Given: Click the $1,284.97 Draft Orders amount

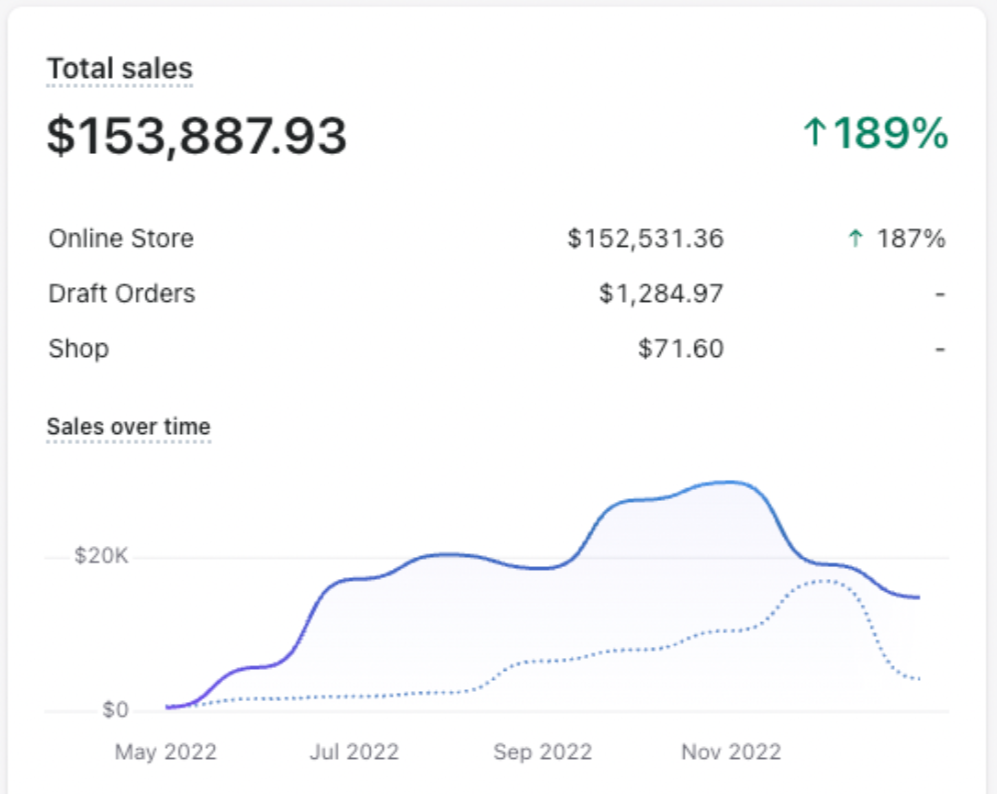Looking at the screenshot, I should pyautogui.click(x=661, y=294).
